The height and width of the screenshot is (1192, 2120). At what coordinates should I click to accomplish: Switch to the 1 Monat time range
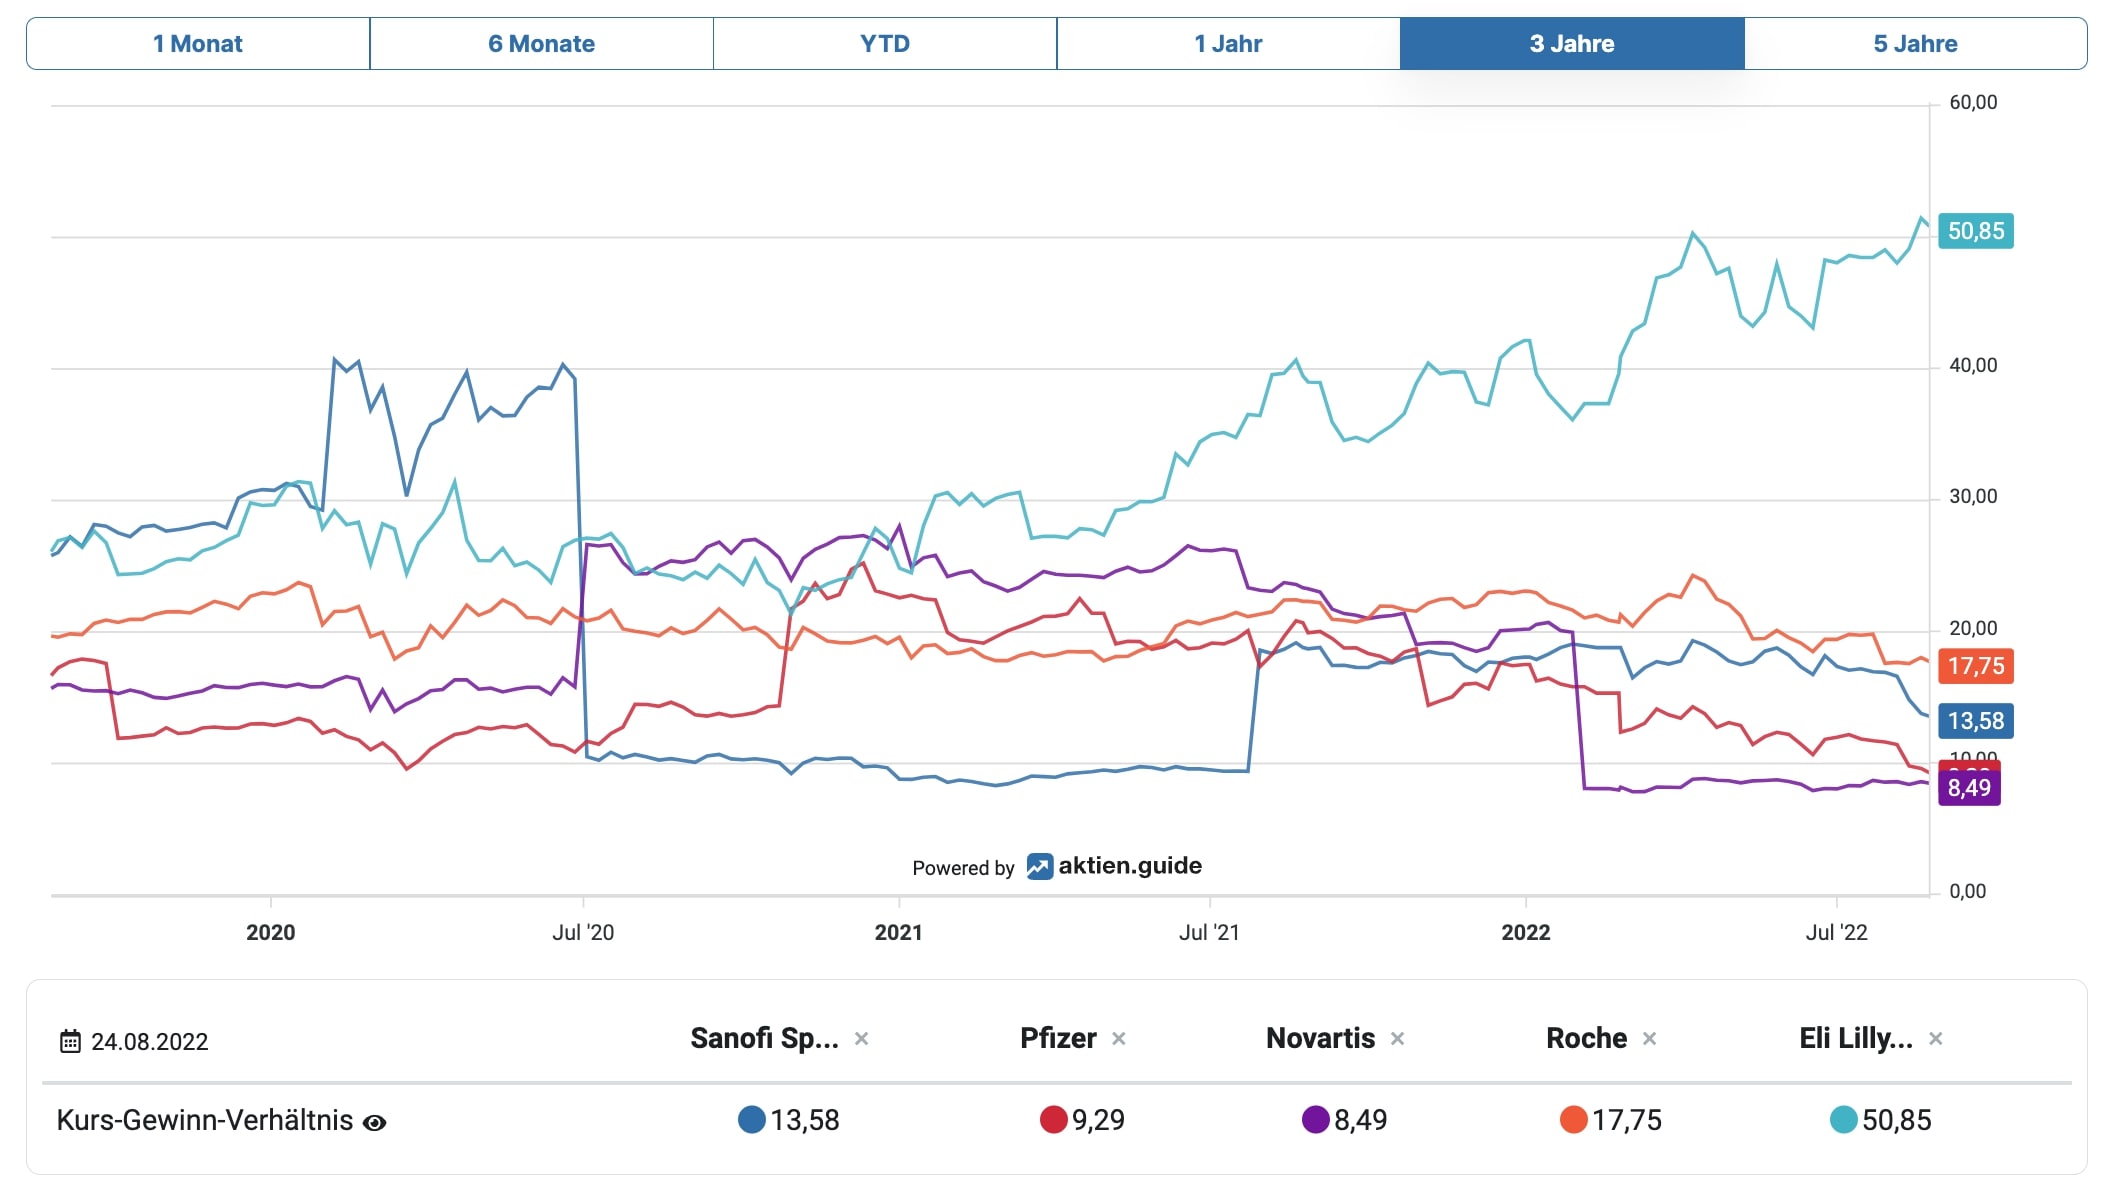click(x=198, y=44)
